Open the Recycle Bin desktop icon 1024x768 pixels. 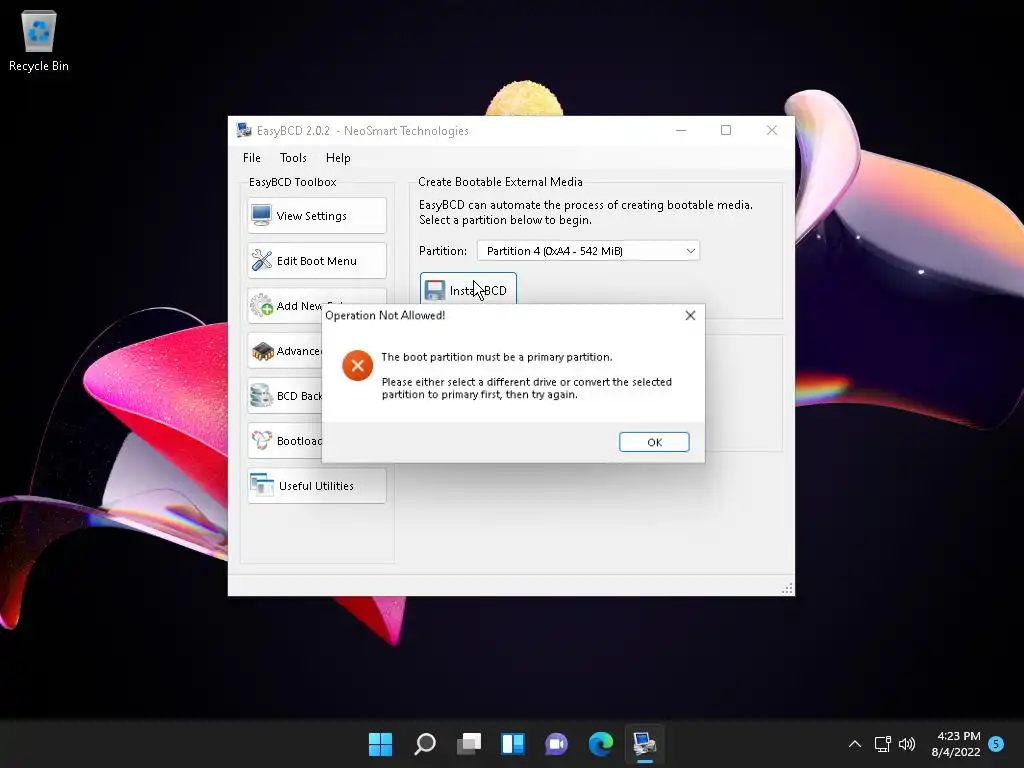click(x=39, y=40)
